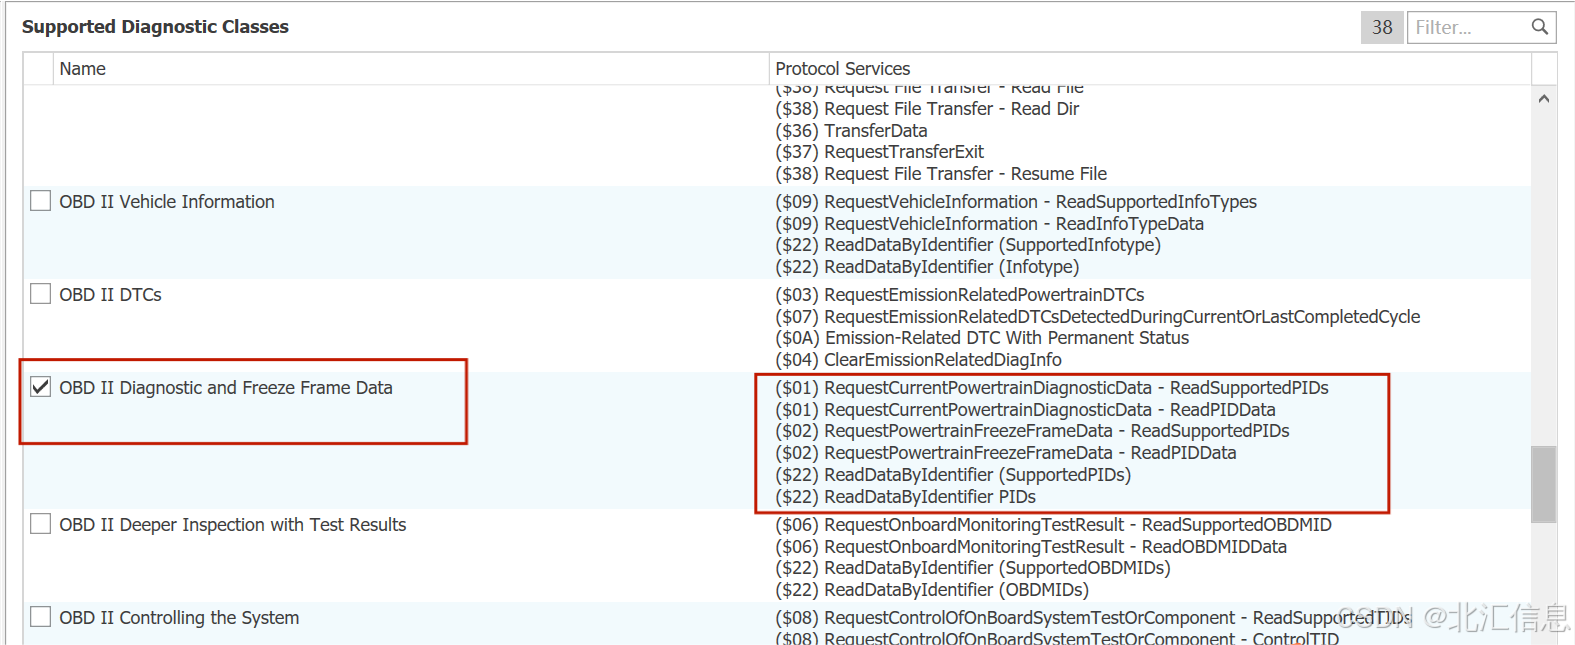Click ($22) ReadDataByIdentifier (SupportedPIDs)

tap(953, 475)
